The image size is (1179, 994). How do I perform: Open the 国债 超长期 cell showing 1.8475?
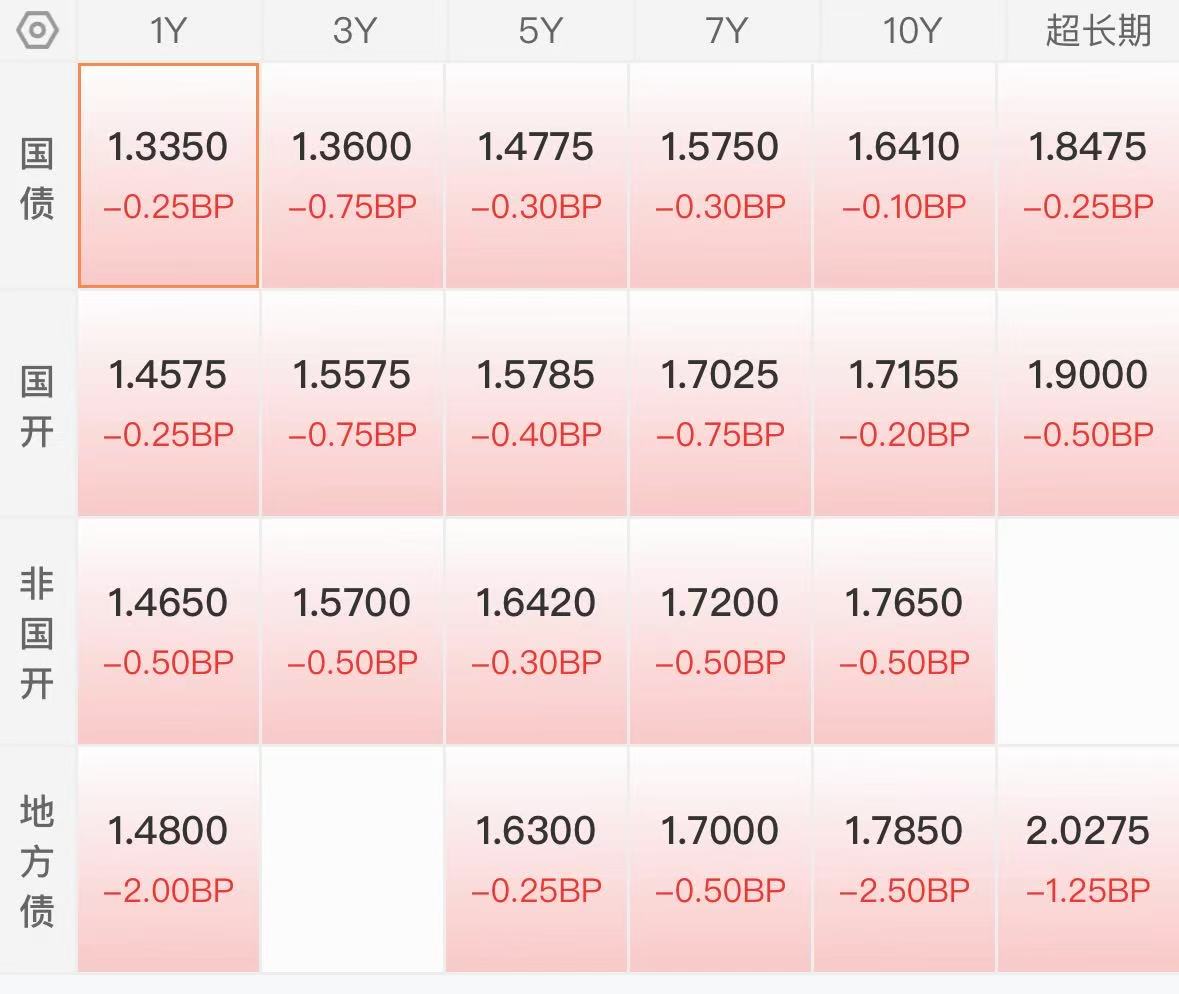pyautogui.click(x=1089, y=175)
